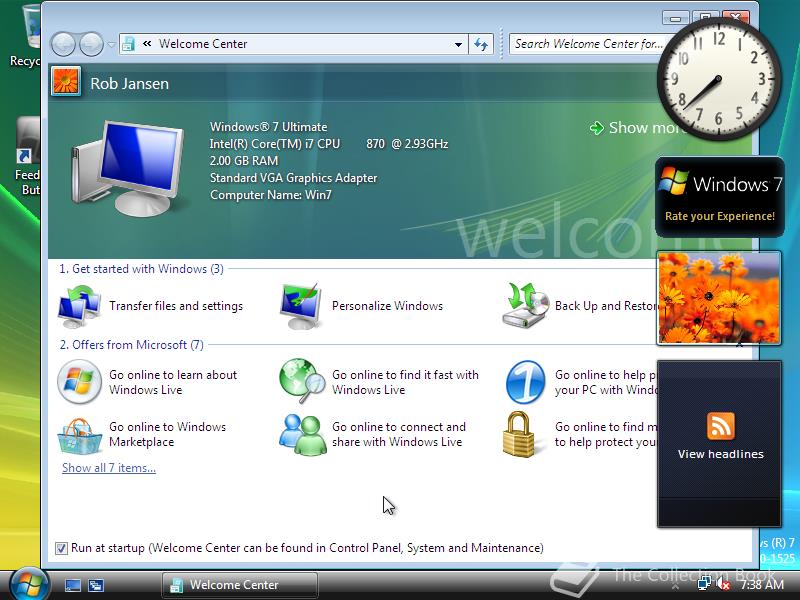The width and height of the screenshot is (800, 600).
Task: Click the Feedback shortcut desktop icon
Action: [x=27, y=157]
